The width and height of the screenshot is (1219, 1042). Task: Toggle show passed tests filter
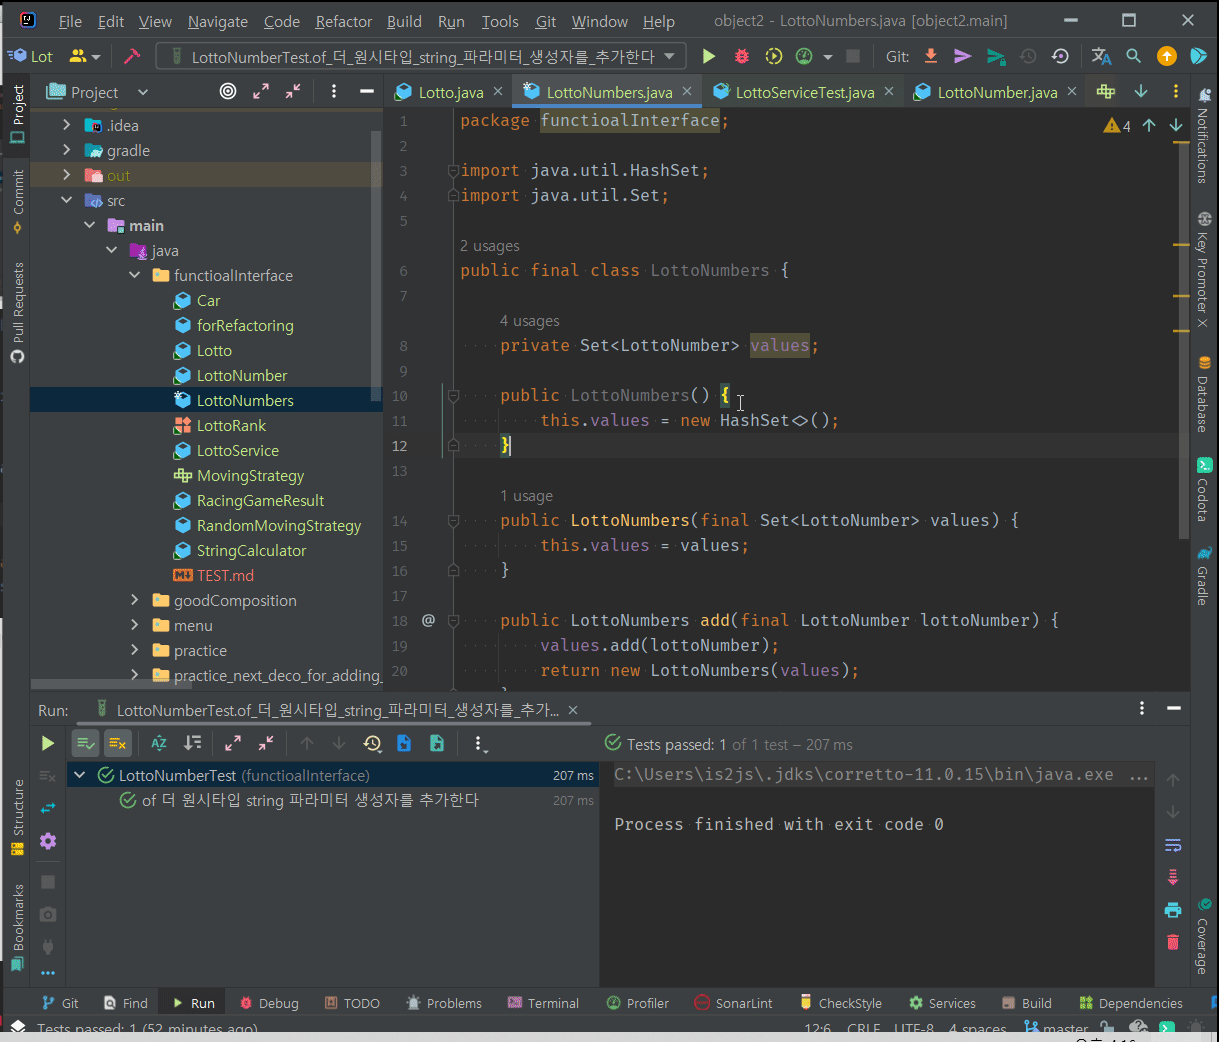[86, 743]
